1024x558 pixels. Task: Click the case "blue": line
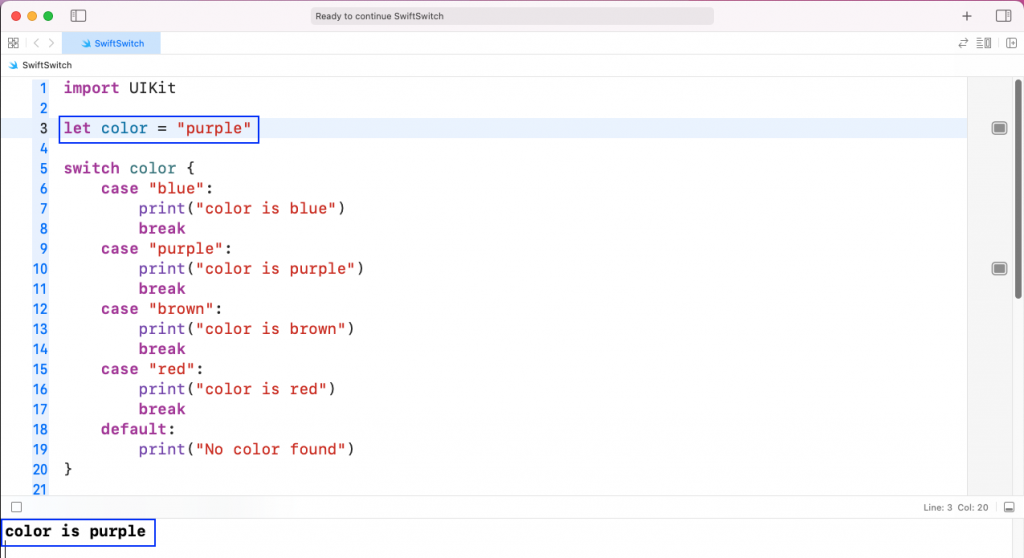pos(157,189)
